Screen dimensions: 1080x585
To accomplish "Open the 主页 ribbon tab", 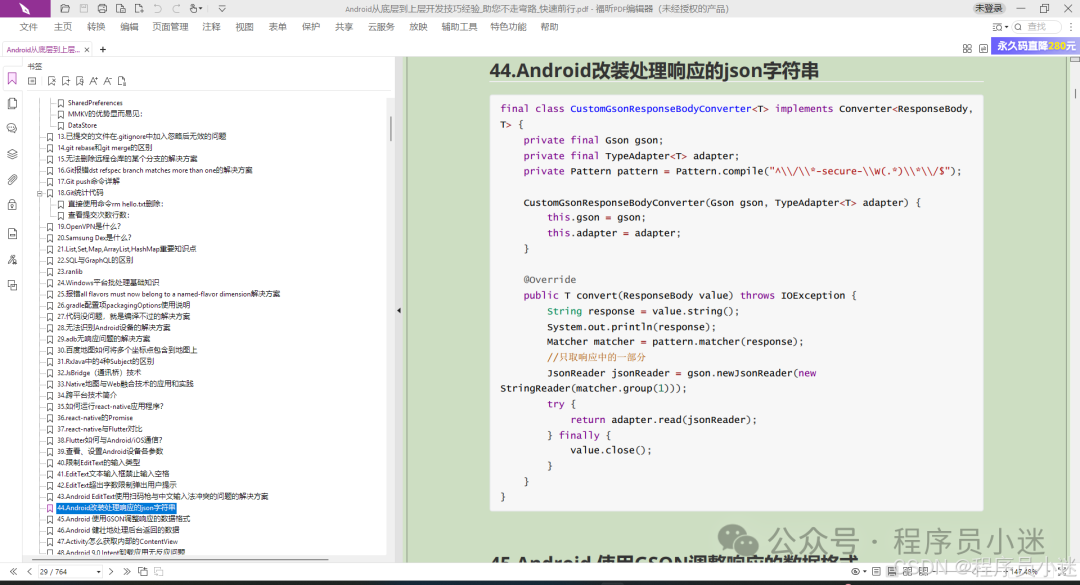I will pyautogui.click(x=63, y=27).
